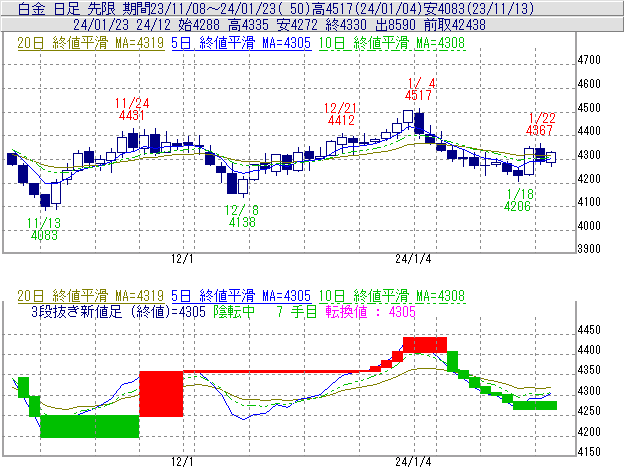Click the 転換値 : 4305 text
Image resolution: width=624 pixels, height=475 pixels.
[x=370, y=311]
